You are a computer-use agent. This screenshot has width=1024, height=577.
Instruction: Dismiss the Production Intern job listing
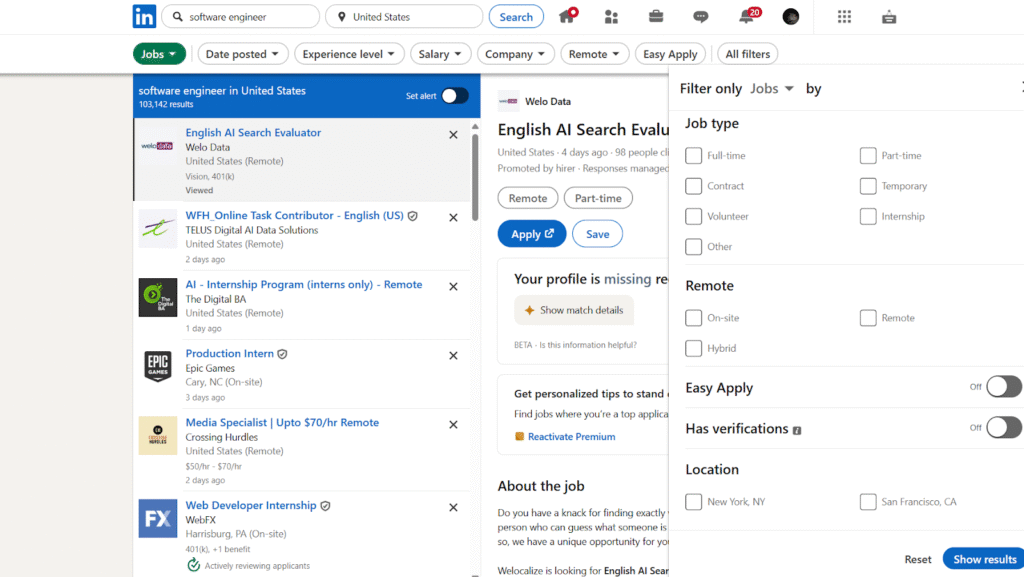(x=453, y=355)
